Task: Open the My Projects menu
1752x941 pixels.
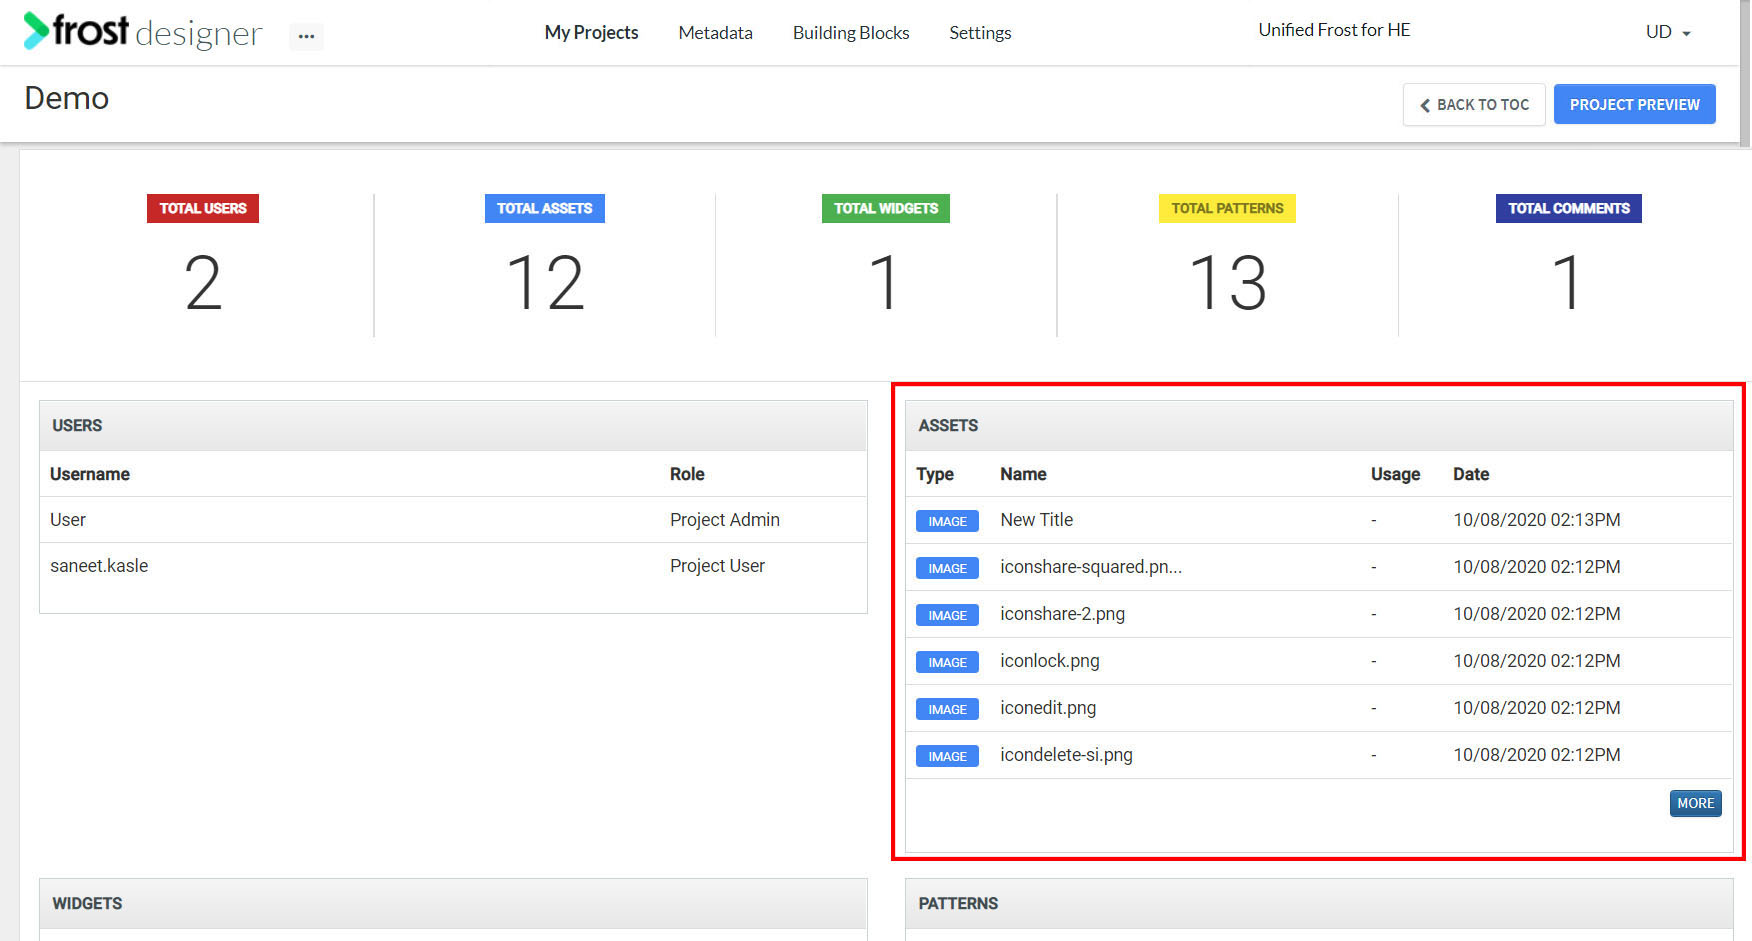Action: click(591, 33)
